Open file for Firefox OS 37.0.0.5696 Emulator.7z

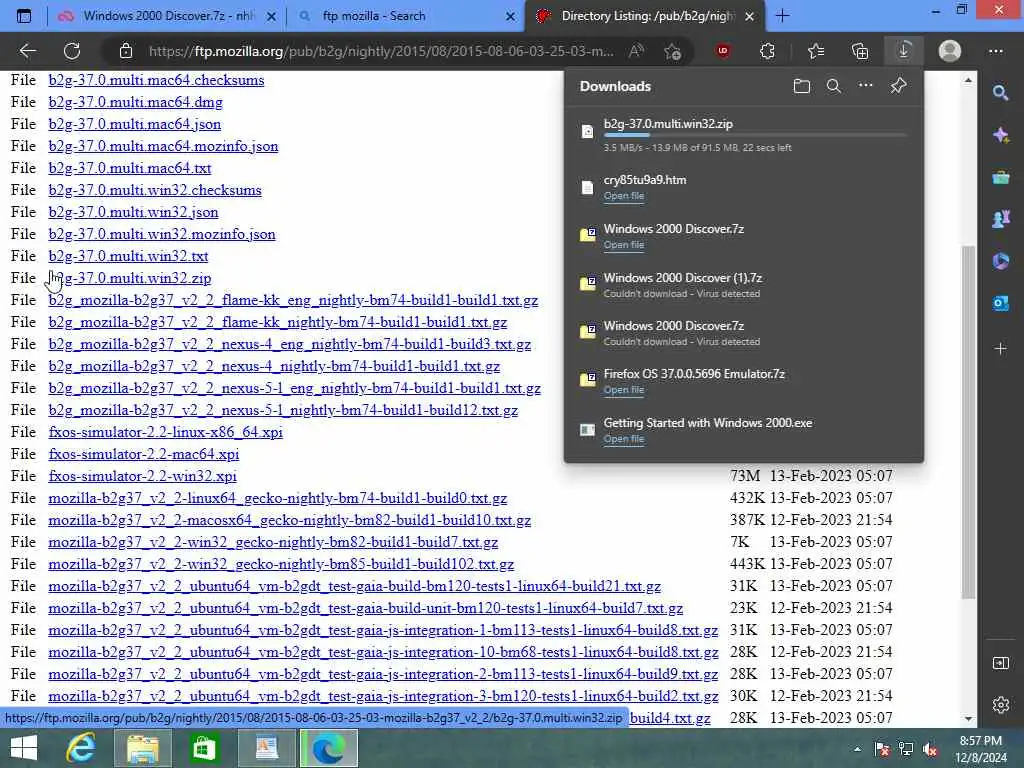(x=624, y=390)
